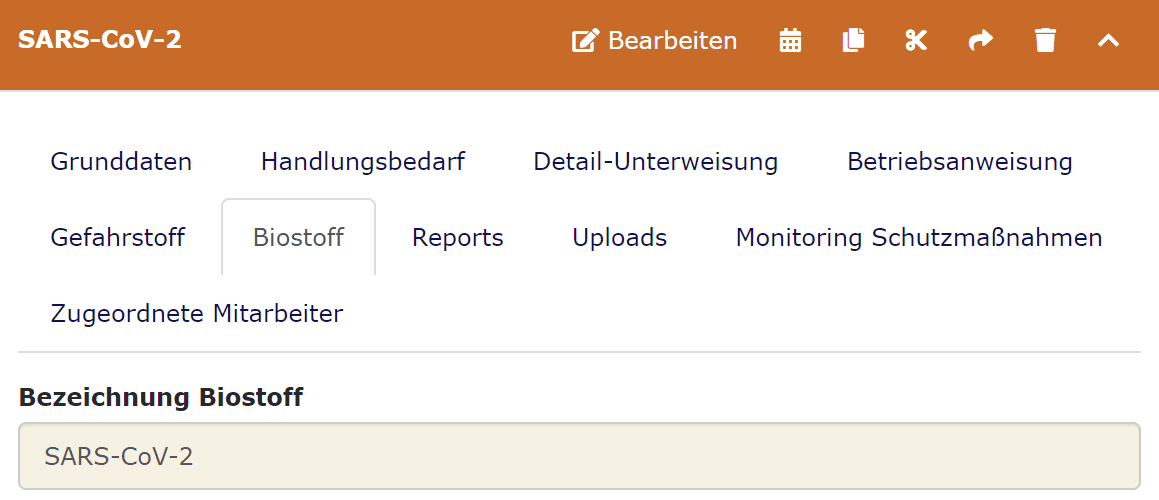Open the Uploads tab
Viewport: 1159px width, 500px height.
click(x=619, y=238)
